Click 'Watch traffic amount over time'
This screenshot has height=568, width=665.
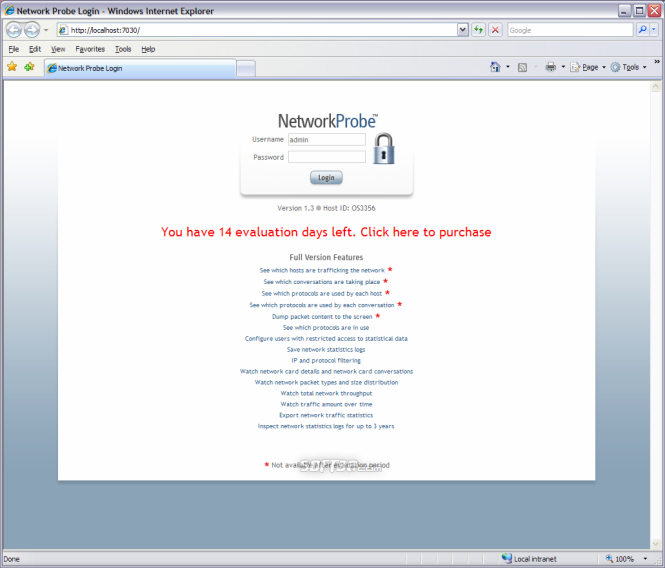(326, 404)
